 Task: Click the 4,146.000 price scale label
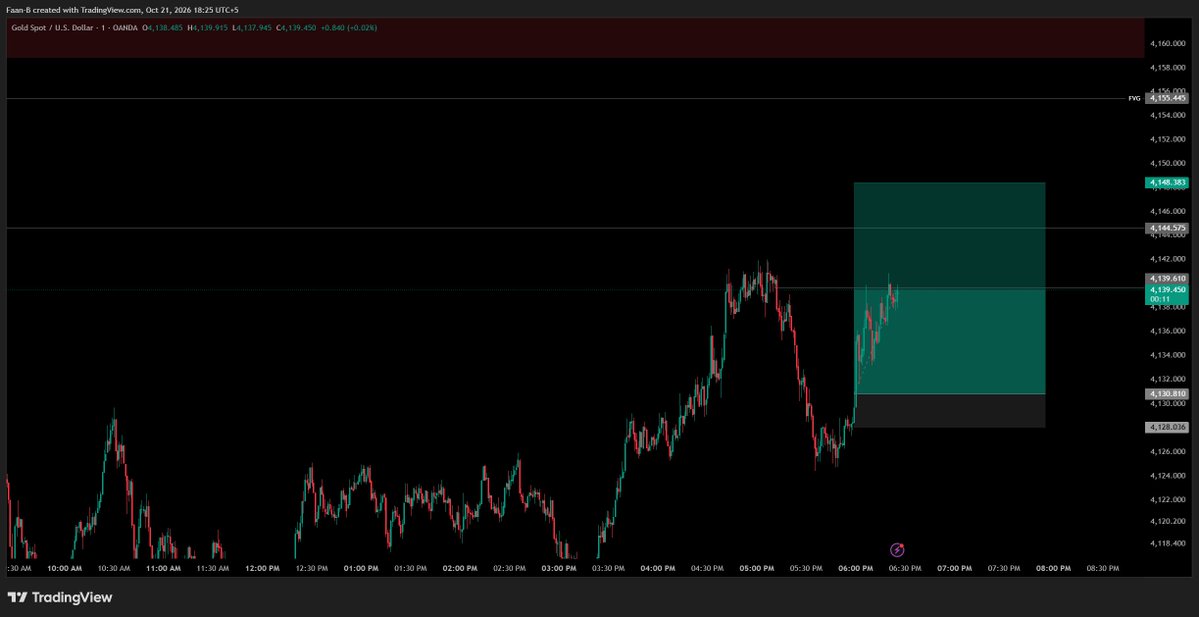pos(1168,211)
